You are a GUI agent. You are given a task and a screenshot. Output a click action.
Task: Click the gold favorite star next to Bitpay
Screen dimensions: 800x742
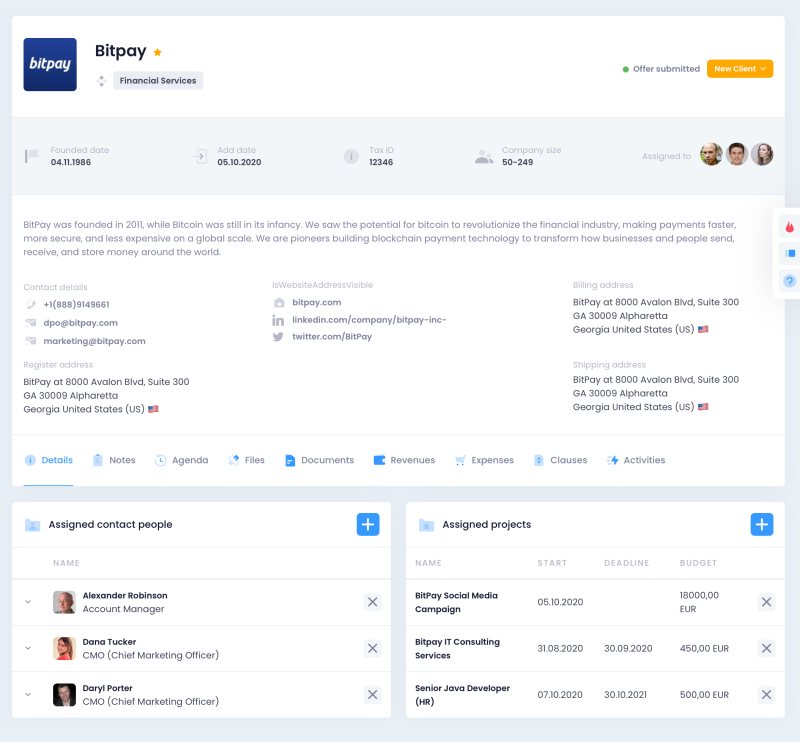click(x=158, y=52)
